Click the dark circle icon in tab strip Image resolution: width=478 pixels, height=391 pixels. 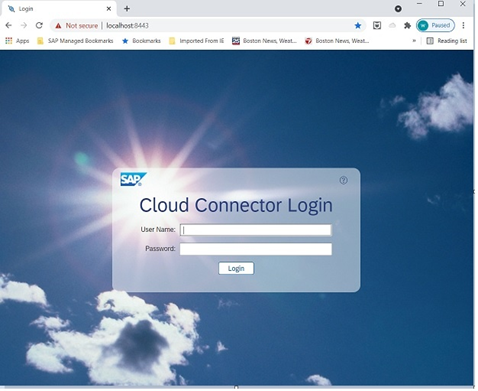point(398,9)
